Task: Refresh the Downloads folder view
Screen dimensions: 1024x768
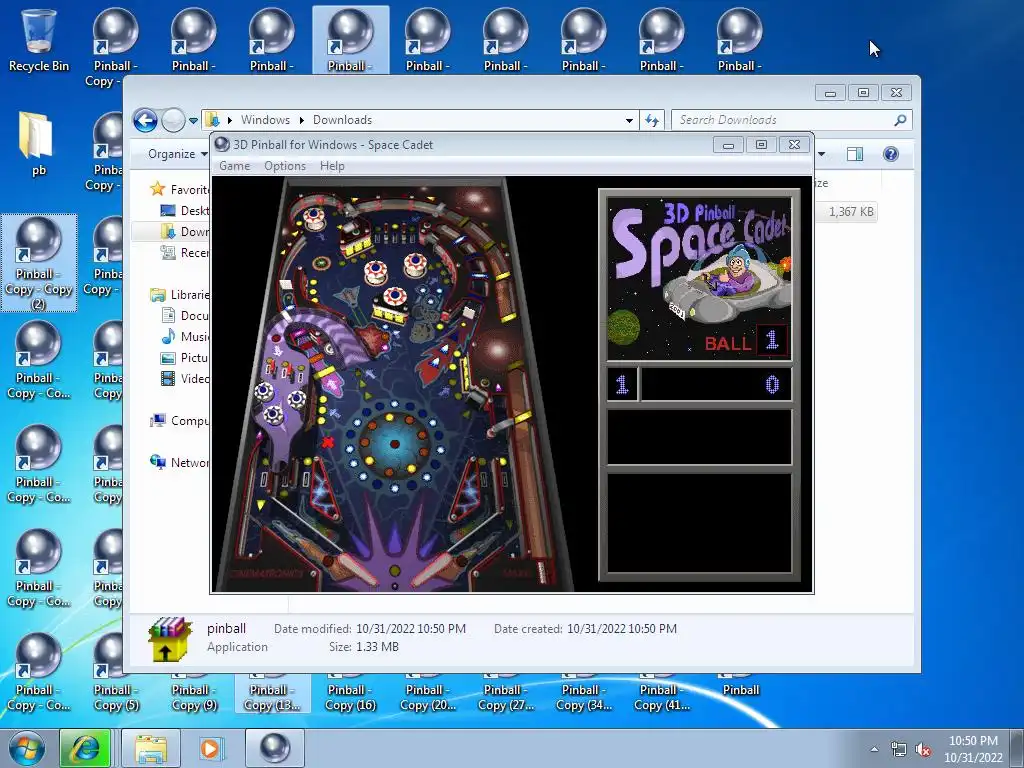Action: click(652, 120)
